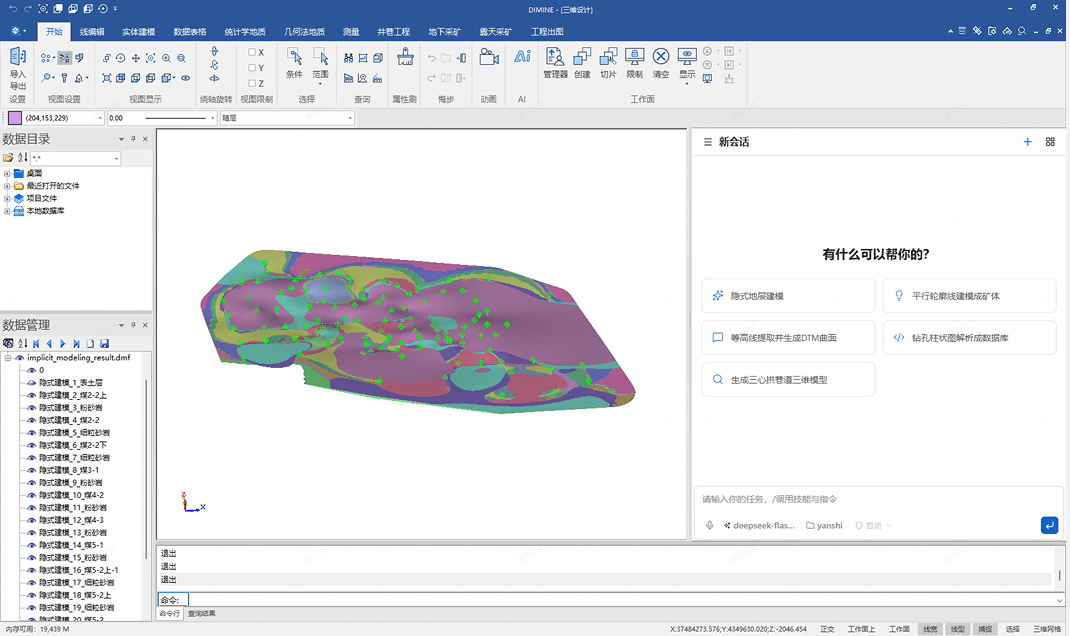Switch to the 线编辑 ribbon tab
The width and height of the screenshot is (1070, 636).
[92, 31]
